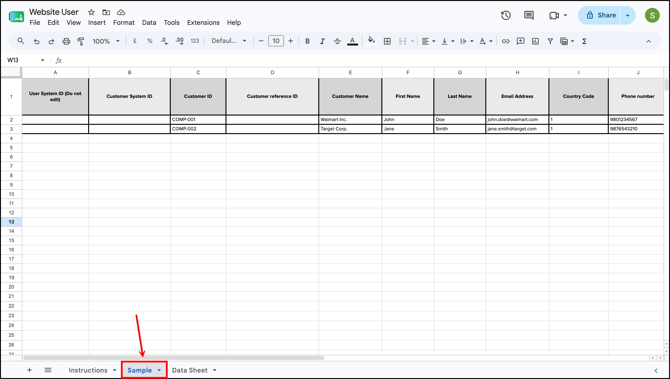Image resolution: width=670 pixels, height=379 pixels.
Task: Increase decimal places
Action: pyautogui.click(x=180, y=41)
